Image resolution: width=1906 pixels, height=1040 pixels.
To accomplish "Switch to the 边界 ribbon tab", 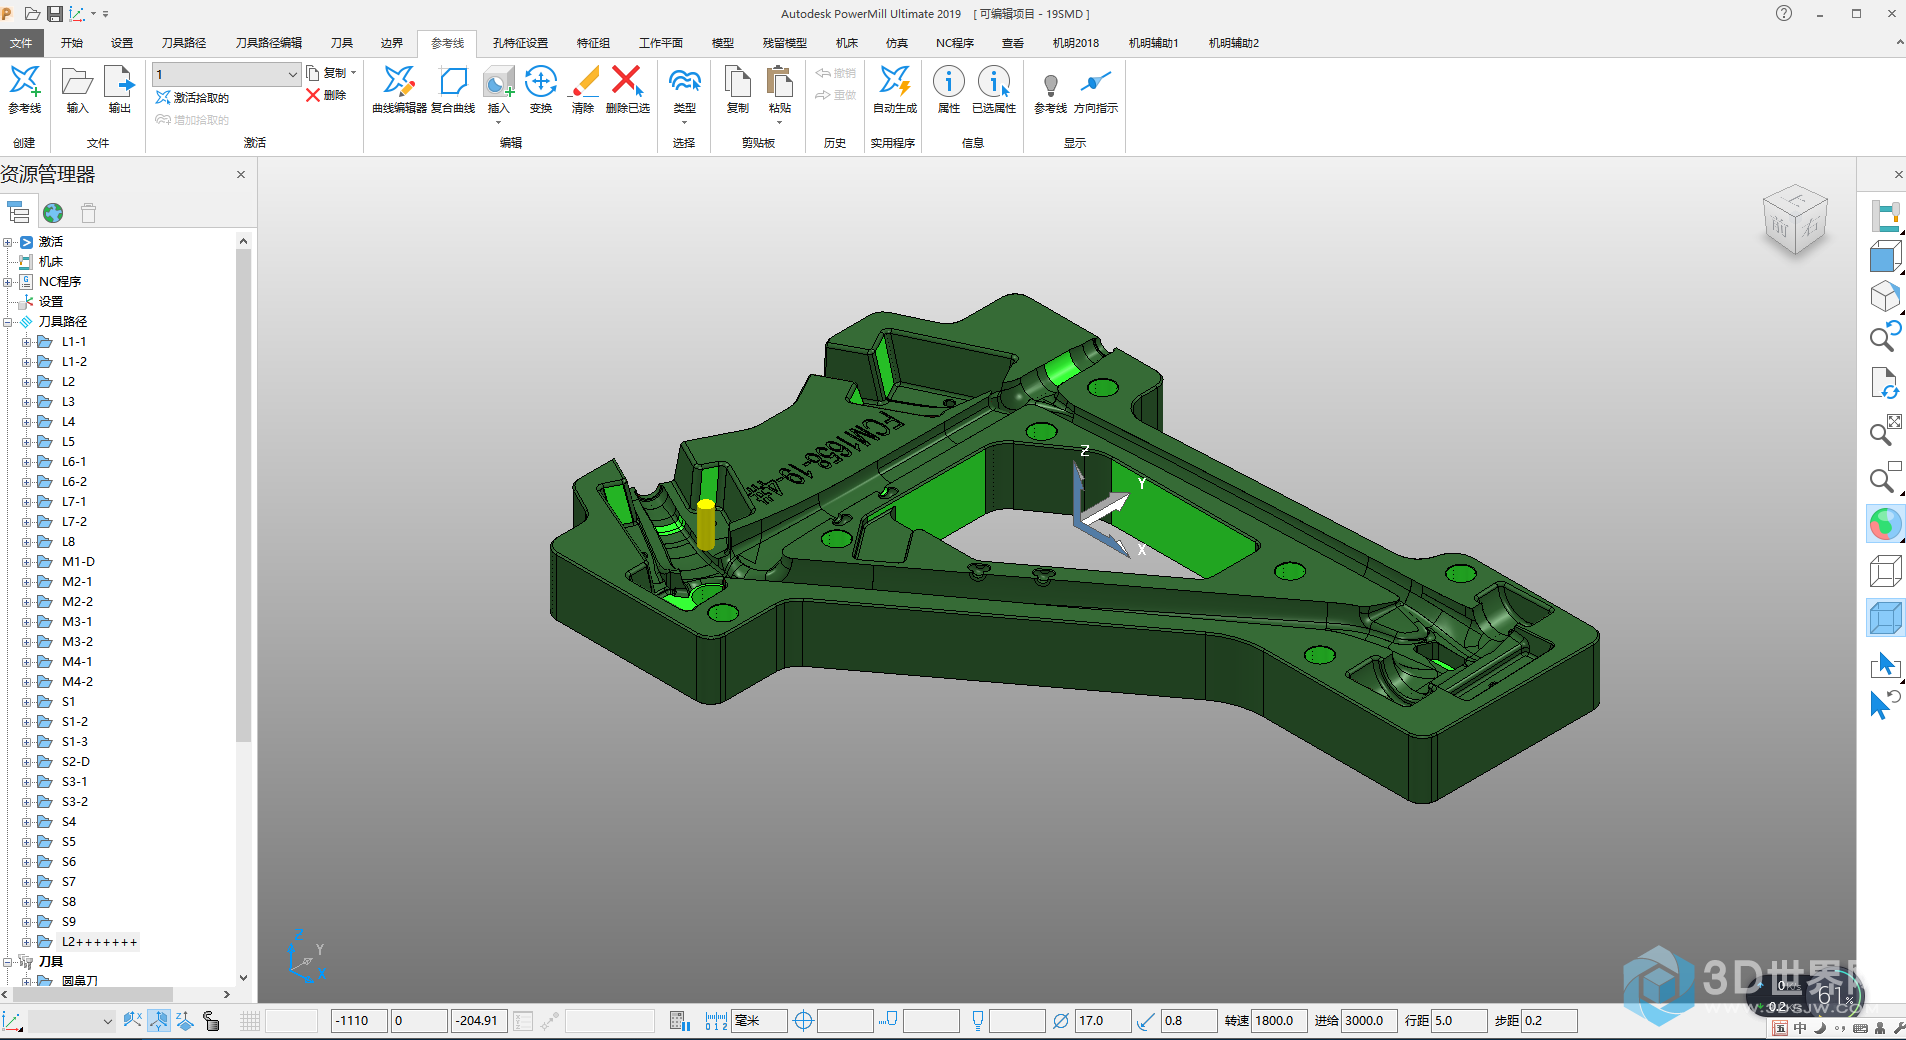I will point(392,43).
